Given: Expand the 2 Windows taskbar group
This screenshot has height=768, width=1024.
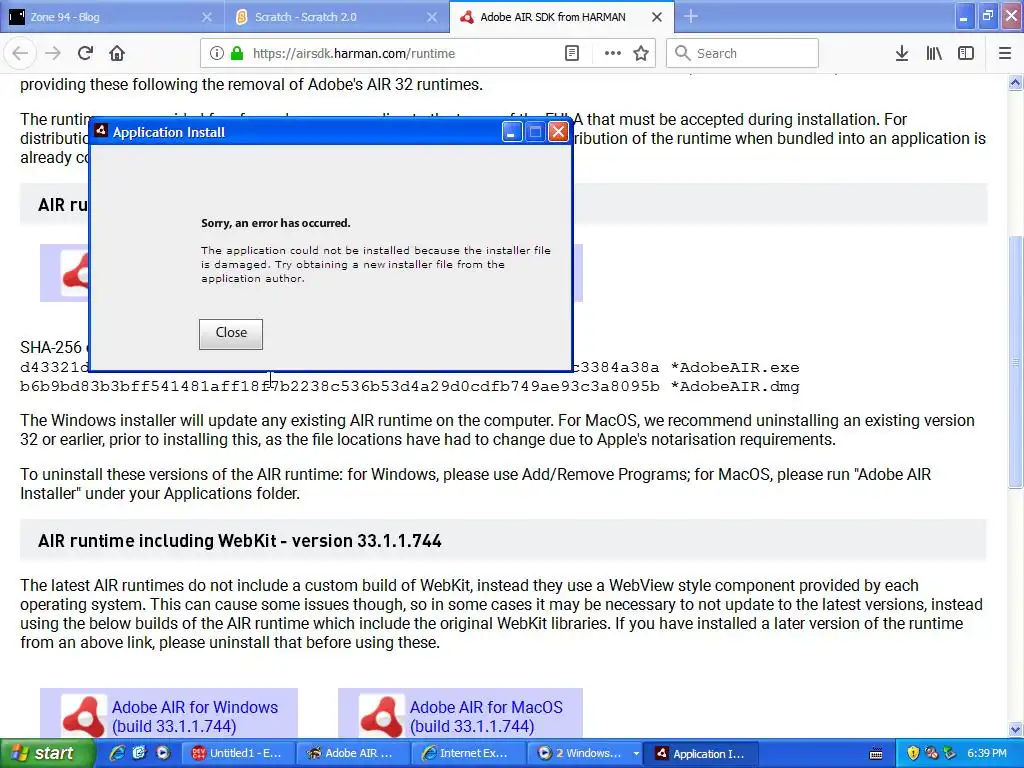Looking at the screenshot, I should 584,753.
